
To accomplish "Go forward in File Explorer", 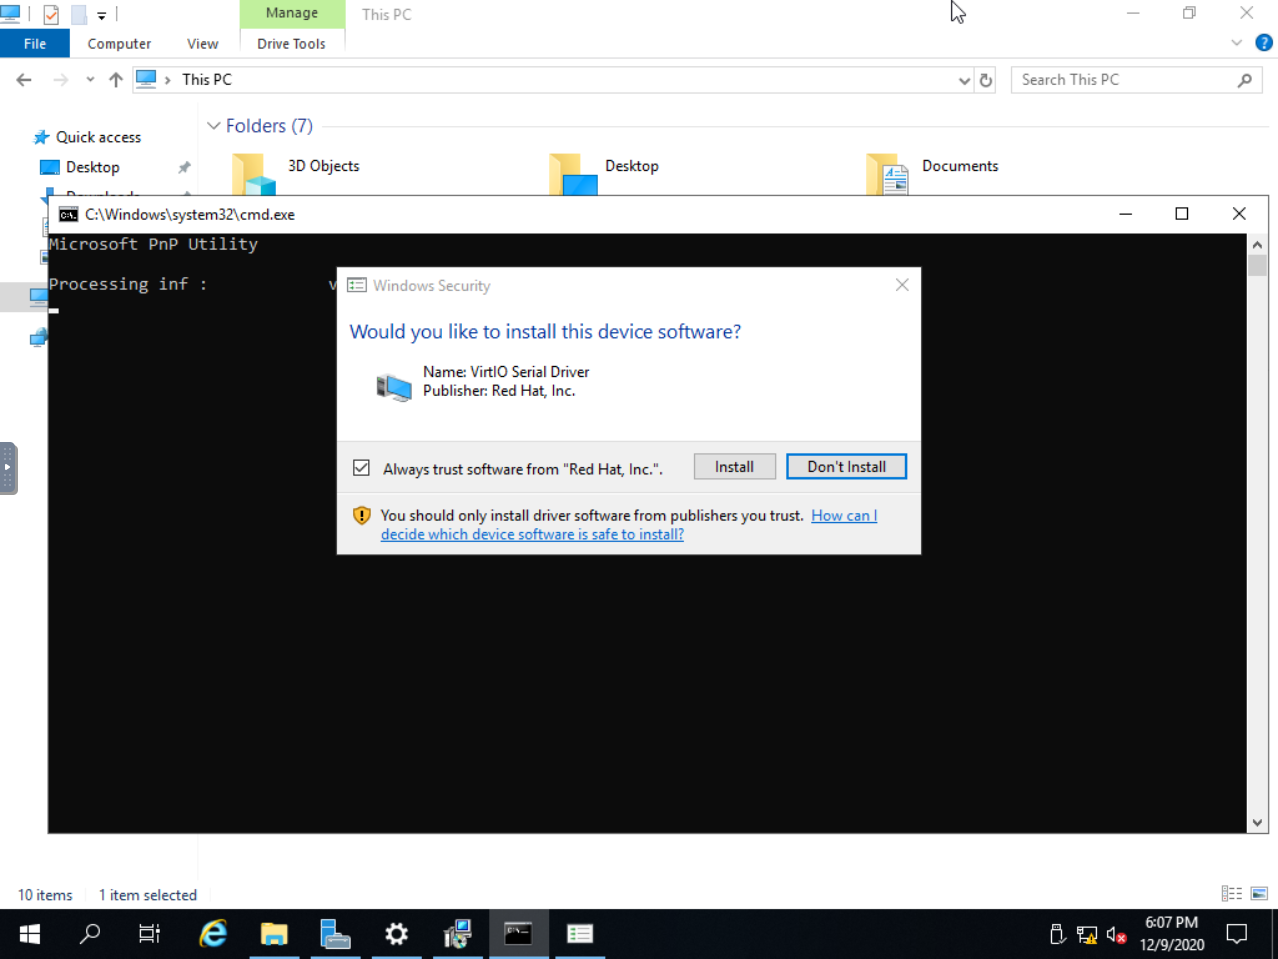I will [x=61, y=80].
